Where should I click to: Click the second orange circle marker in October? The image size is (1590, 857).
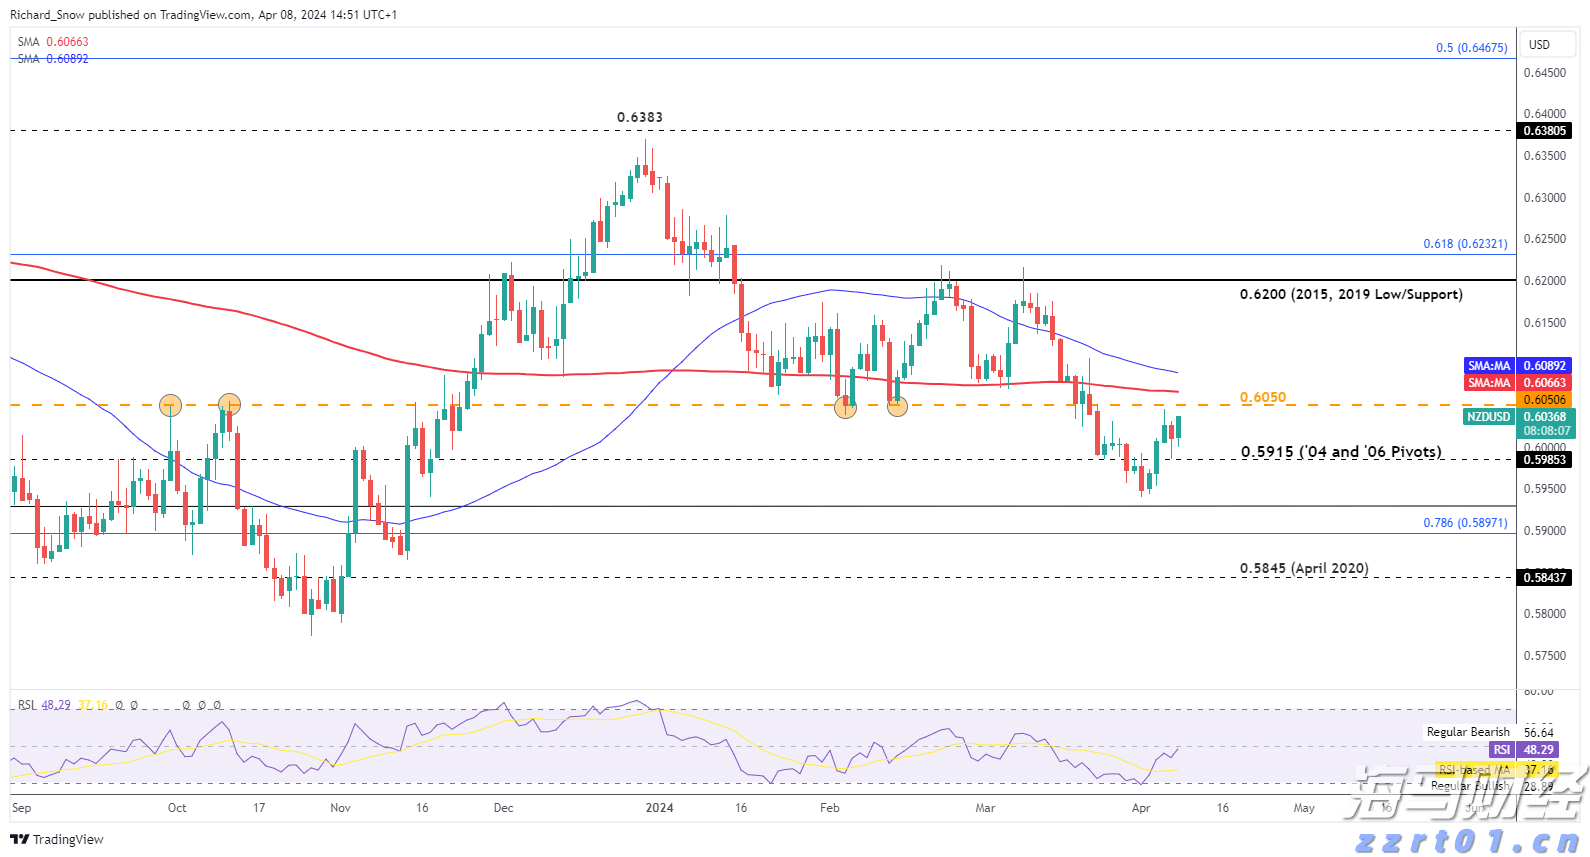(x=229, y=405)
